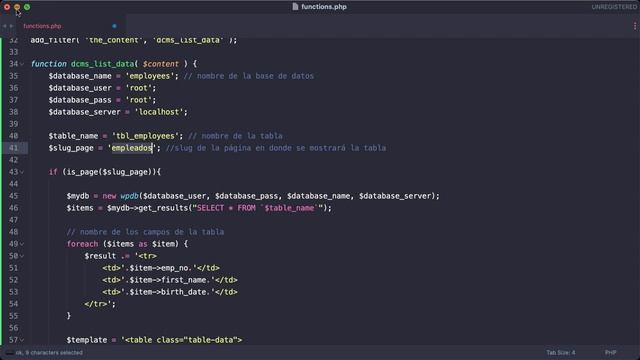
Task: Click the 'localhost' server string
Action: point(159,112)
